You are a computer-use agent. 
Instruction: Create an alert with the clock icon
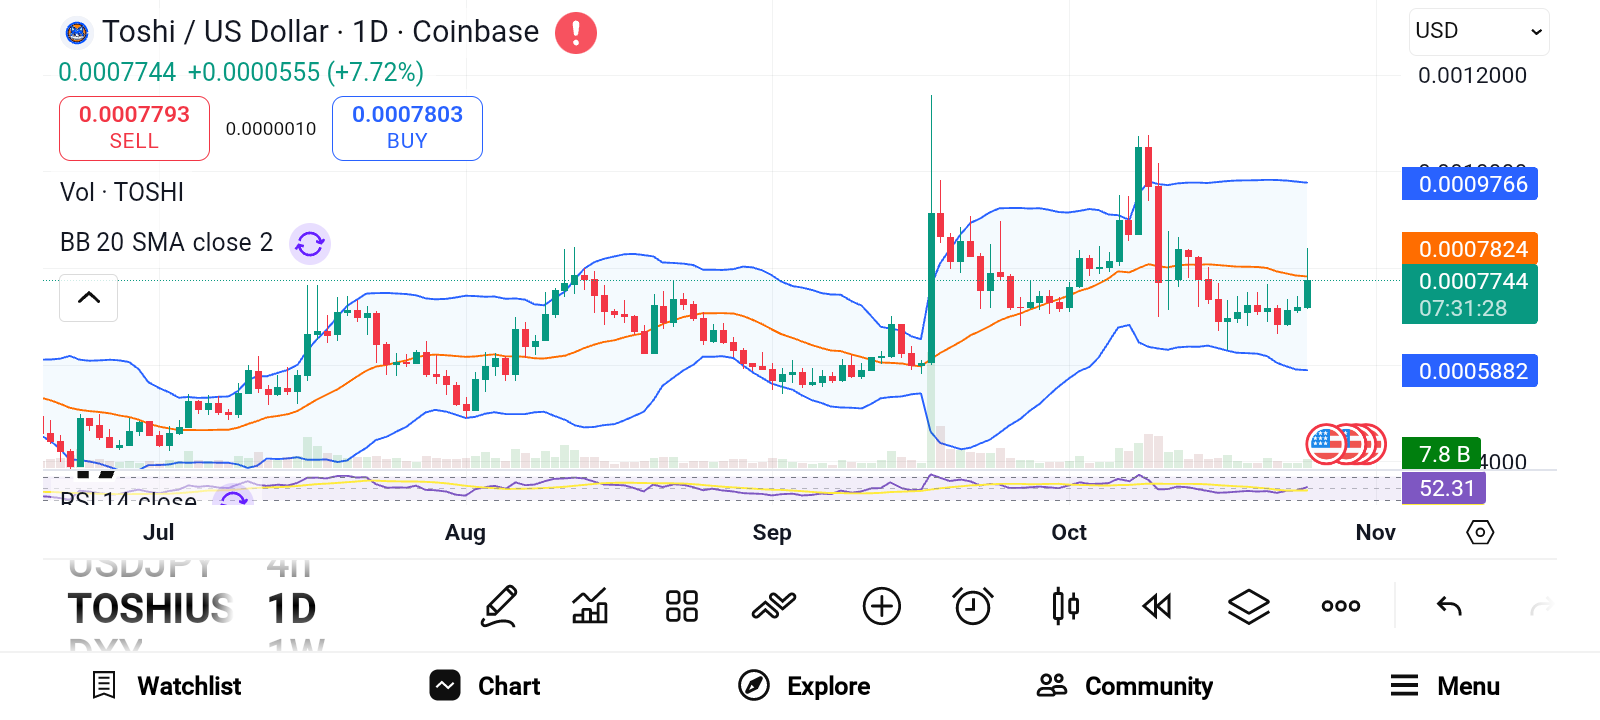[x=972, y=606]
